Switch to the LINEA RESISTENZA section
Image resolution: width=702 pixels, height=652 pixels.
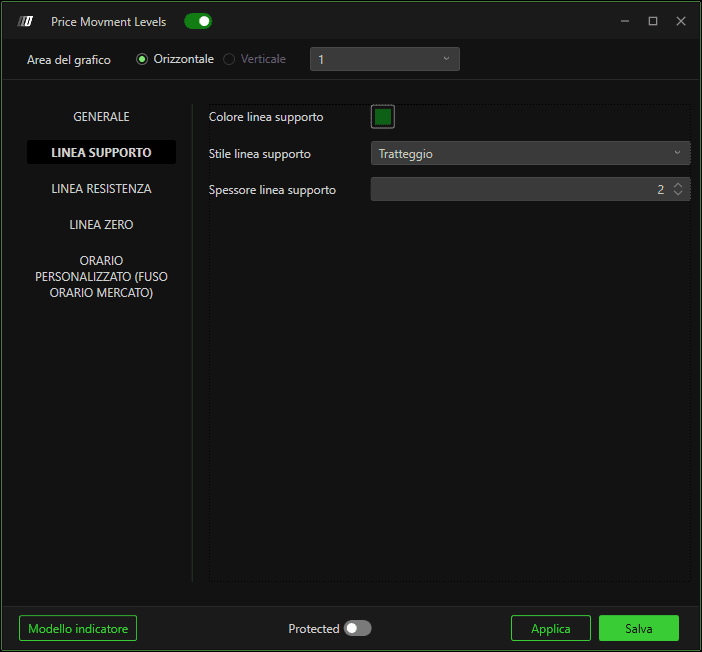tap(101, 189)
